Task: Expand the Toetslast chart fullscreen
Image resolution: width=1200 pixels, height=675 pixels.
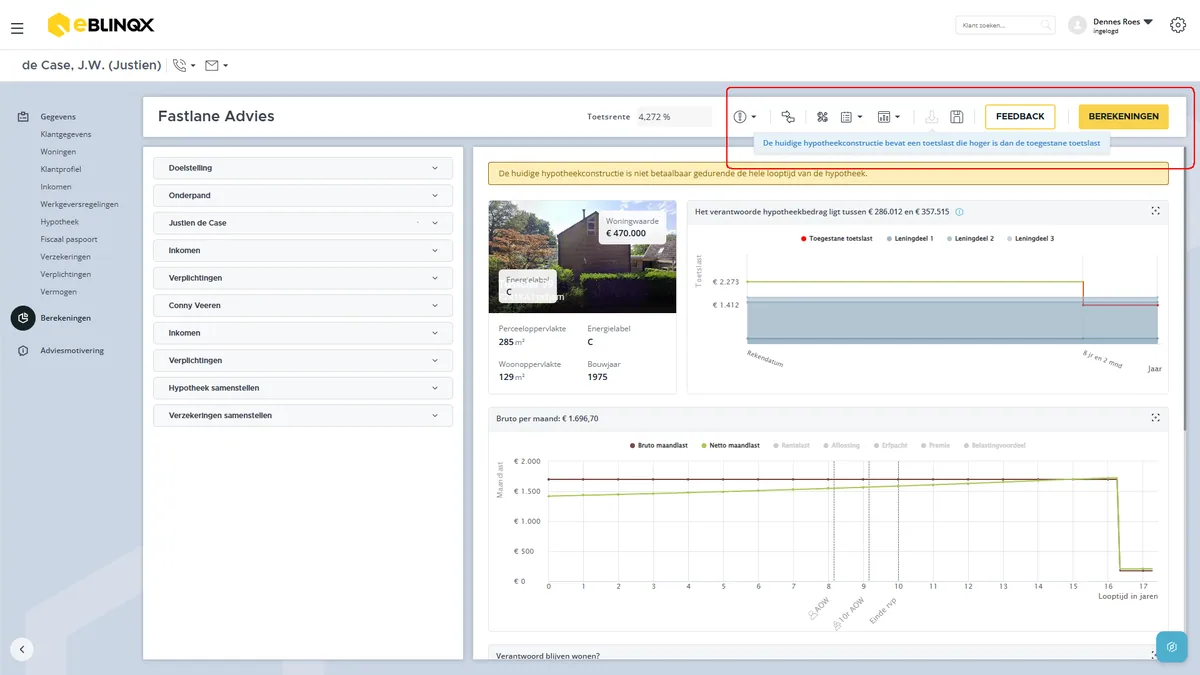Action: click(1155, 211)
